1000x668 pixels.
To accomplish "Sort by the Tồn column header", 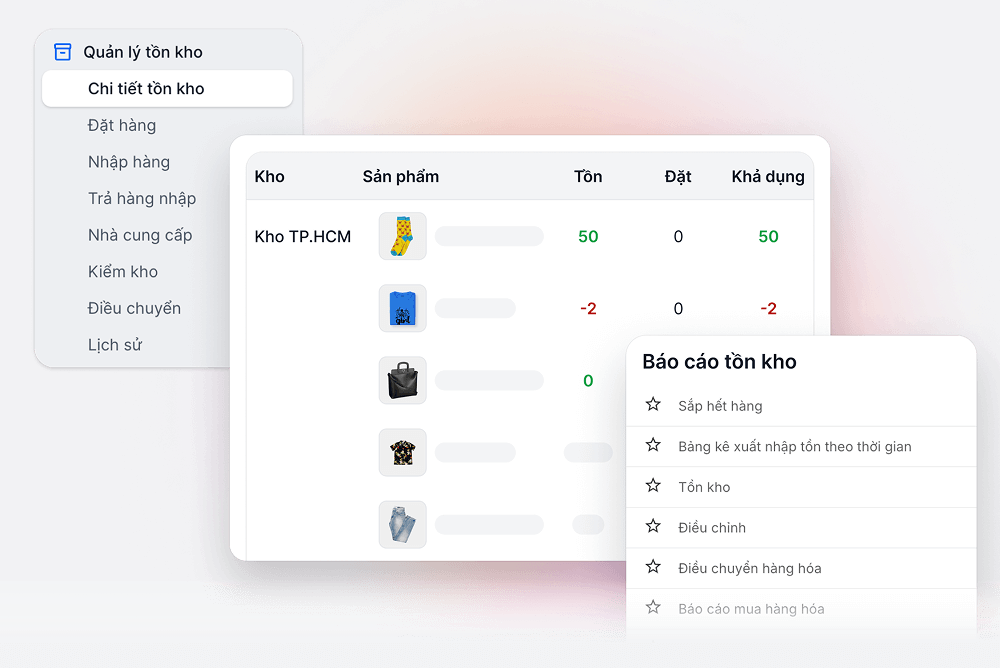I will 587,176.
